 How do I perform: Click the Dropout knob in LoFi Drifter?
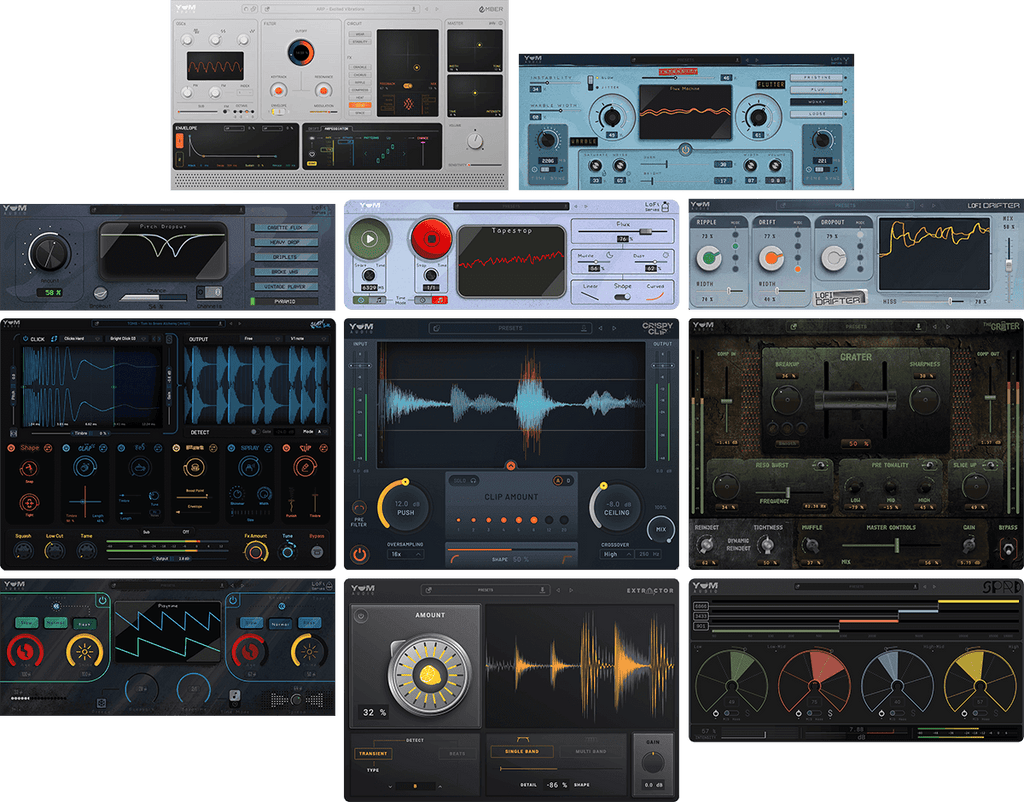tap(834, 258)
